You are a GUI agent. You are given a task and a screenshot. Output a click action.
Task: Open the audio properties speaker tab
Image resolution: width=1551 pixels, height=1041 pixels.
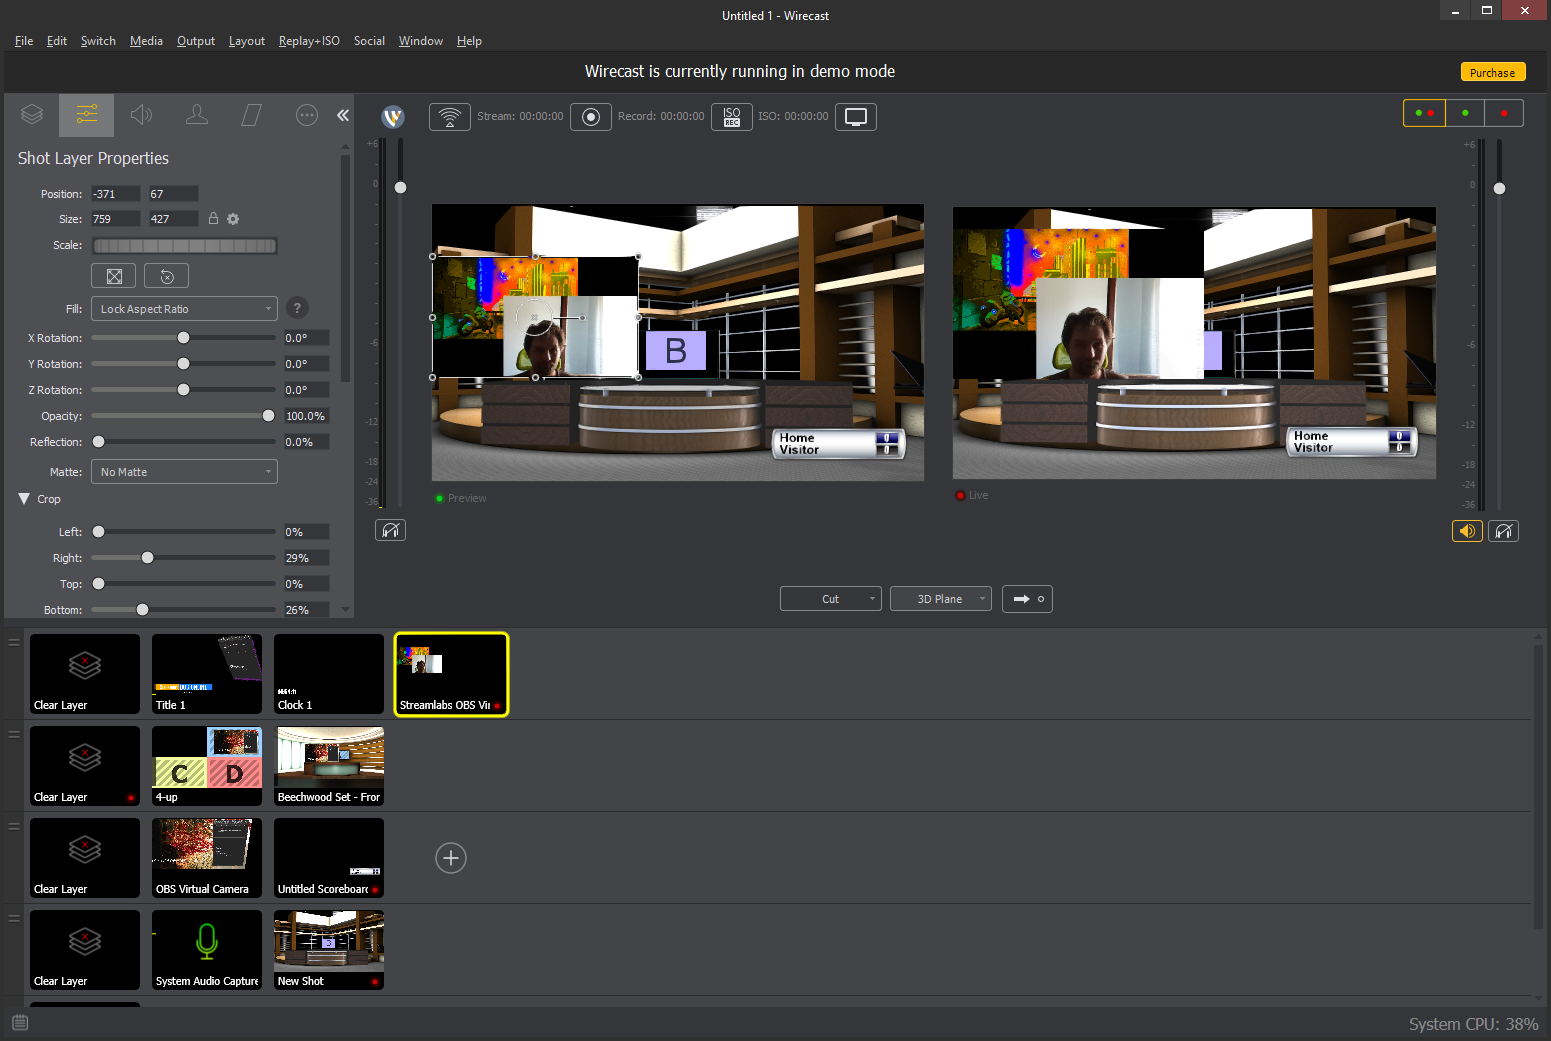click(x=142, y=115)
